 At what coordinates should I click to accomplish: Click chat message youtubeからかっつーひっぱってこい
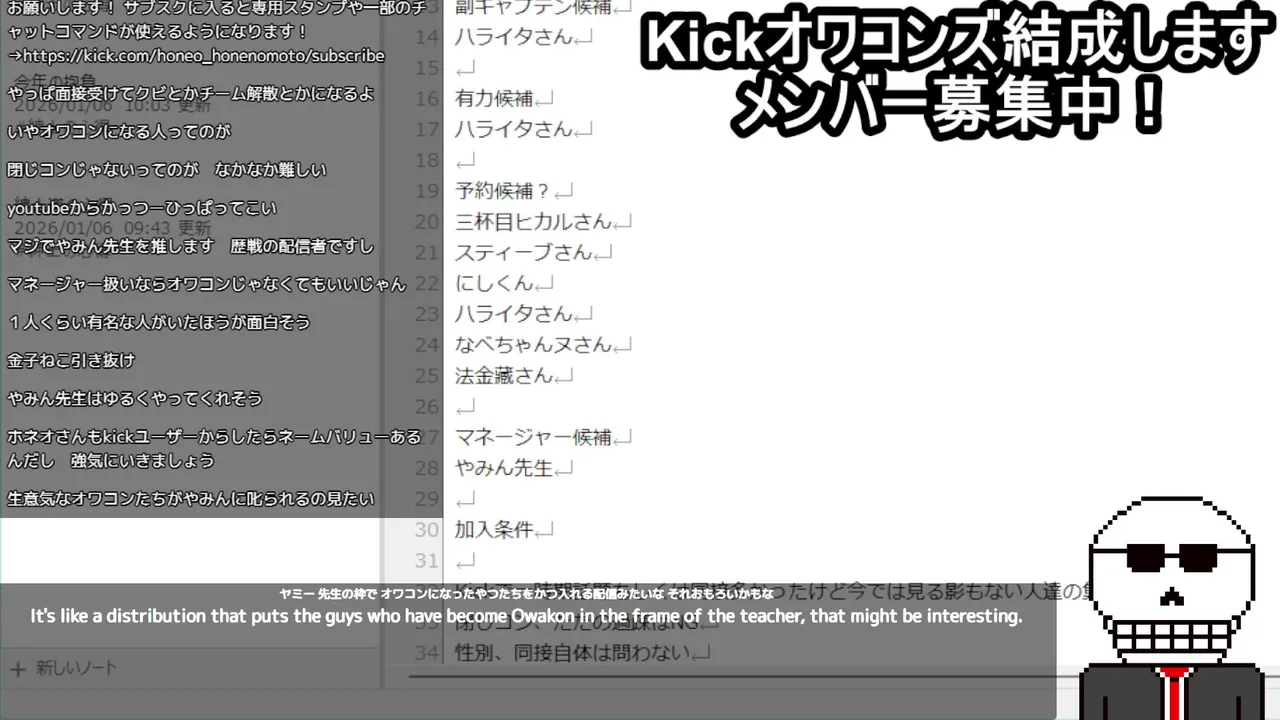click(x=142, y=208)
